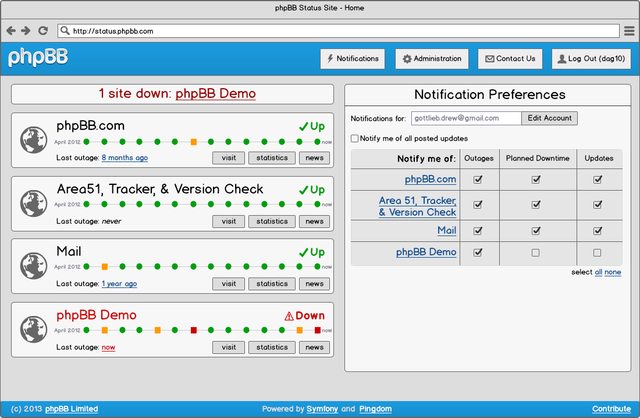
Task: Open statistics for phpBB.com
Action: (272, 158)
